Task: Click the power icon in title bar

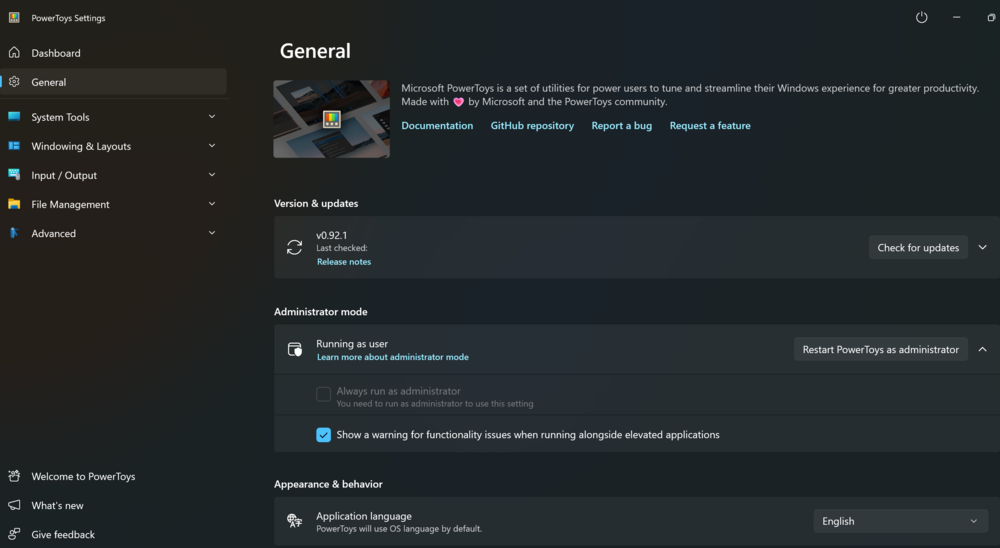Action: pyautogui.click(x=922, y=18)
